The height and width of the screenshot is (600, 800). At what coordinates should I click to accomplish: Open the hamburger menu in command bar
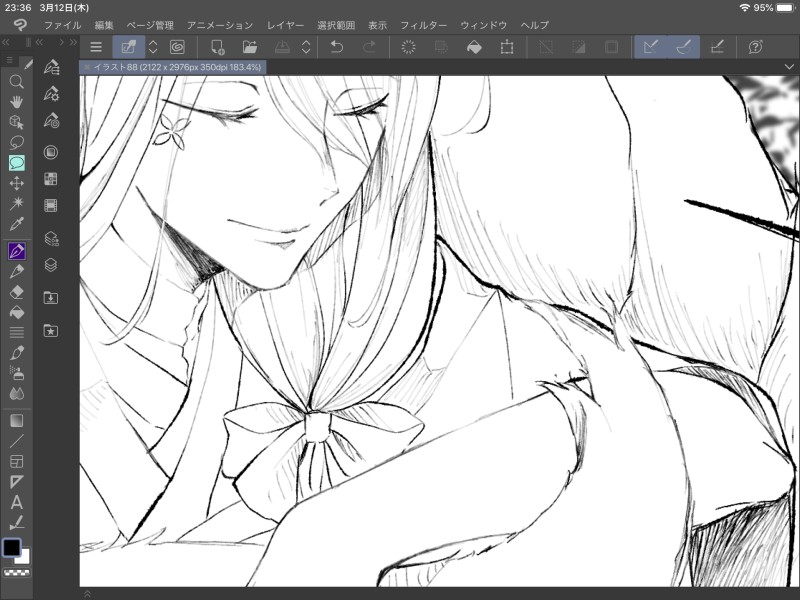[x=96, y=47]
